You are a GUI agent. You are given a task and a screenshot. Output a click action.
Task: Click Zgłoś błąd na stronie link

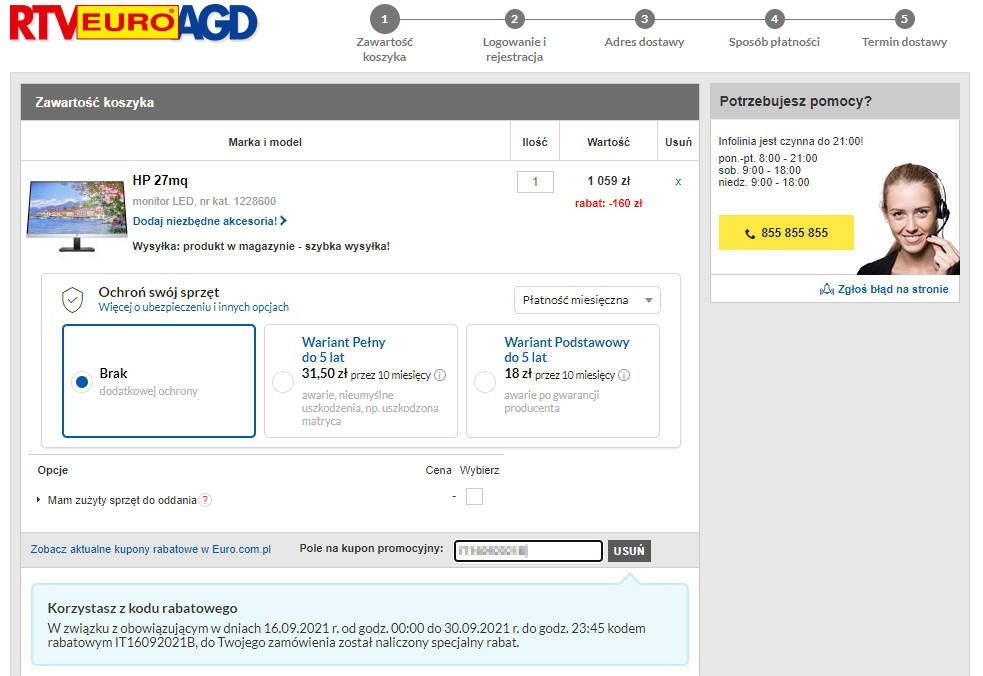(x=893, y=289)
